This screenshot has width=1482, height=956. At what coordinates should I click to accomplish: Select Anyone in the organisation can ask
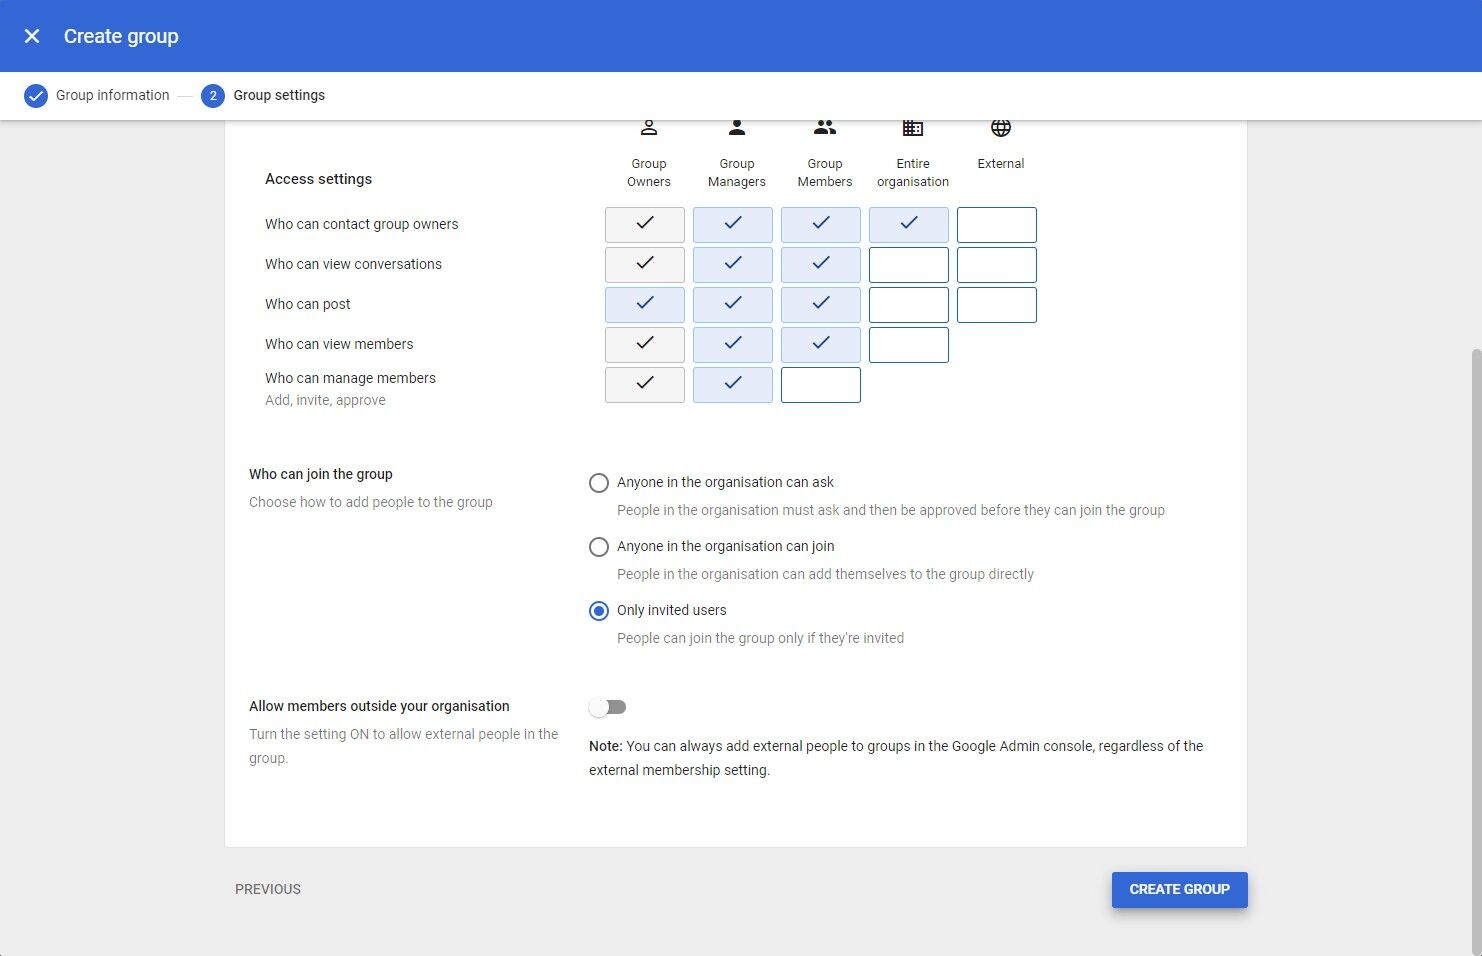pyautogui.click(x=599, y=483)
